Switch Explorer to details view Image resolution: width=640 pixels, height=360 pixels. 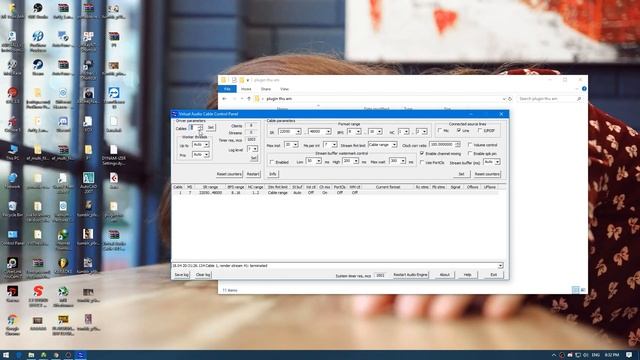(576, 290)
